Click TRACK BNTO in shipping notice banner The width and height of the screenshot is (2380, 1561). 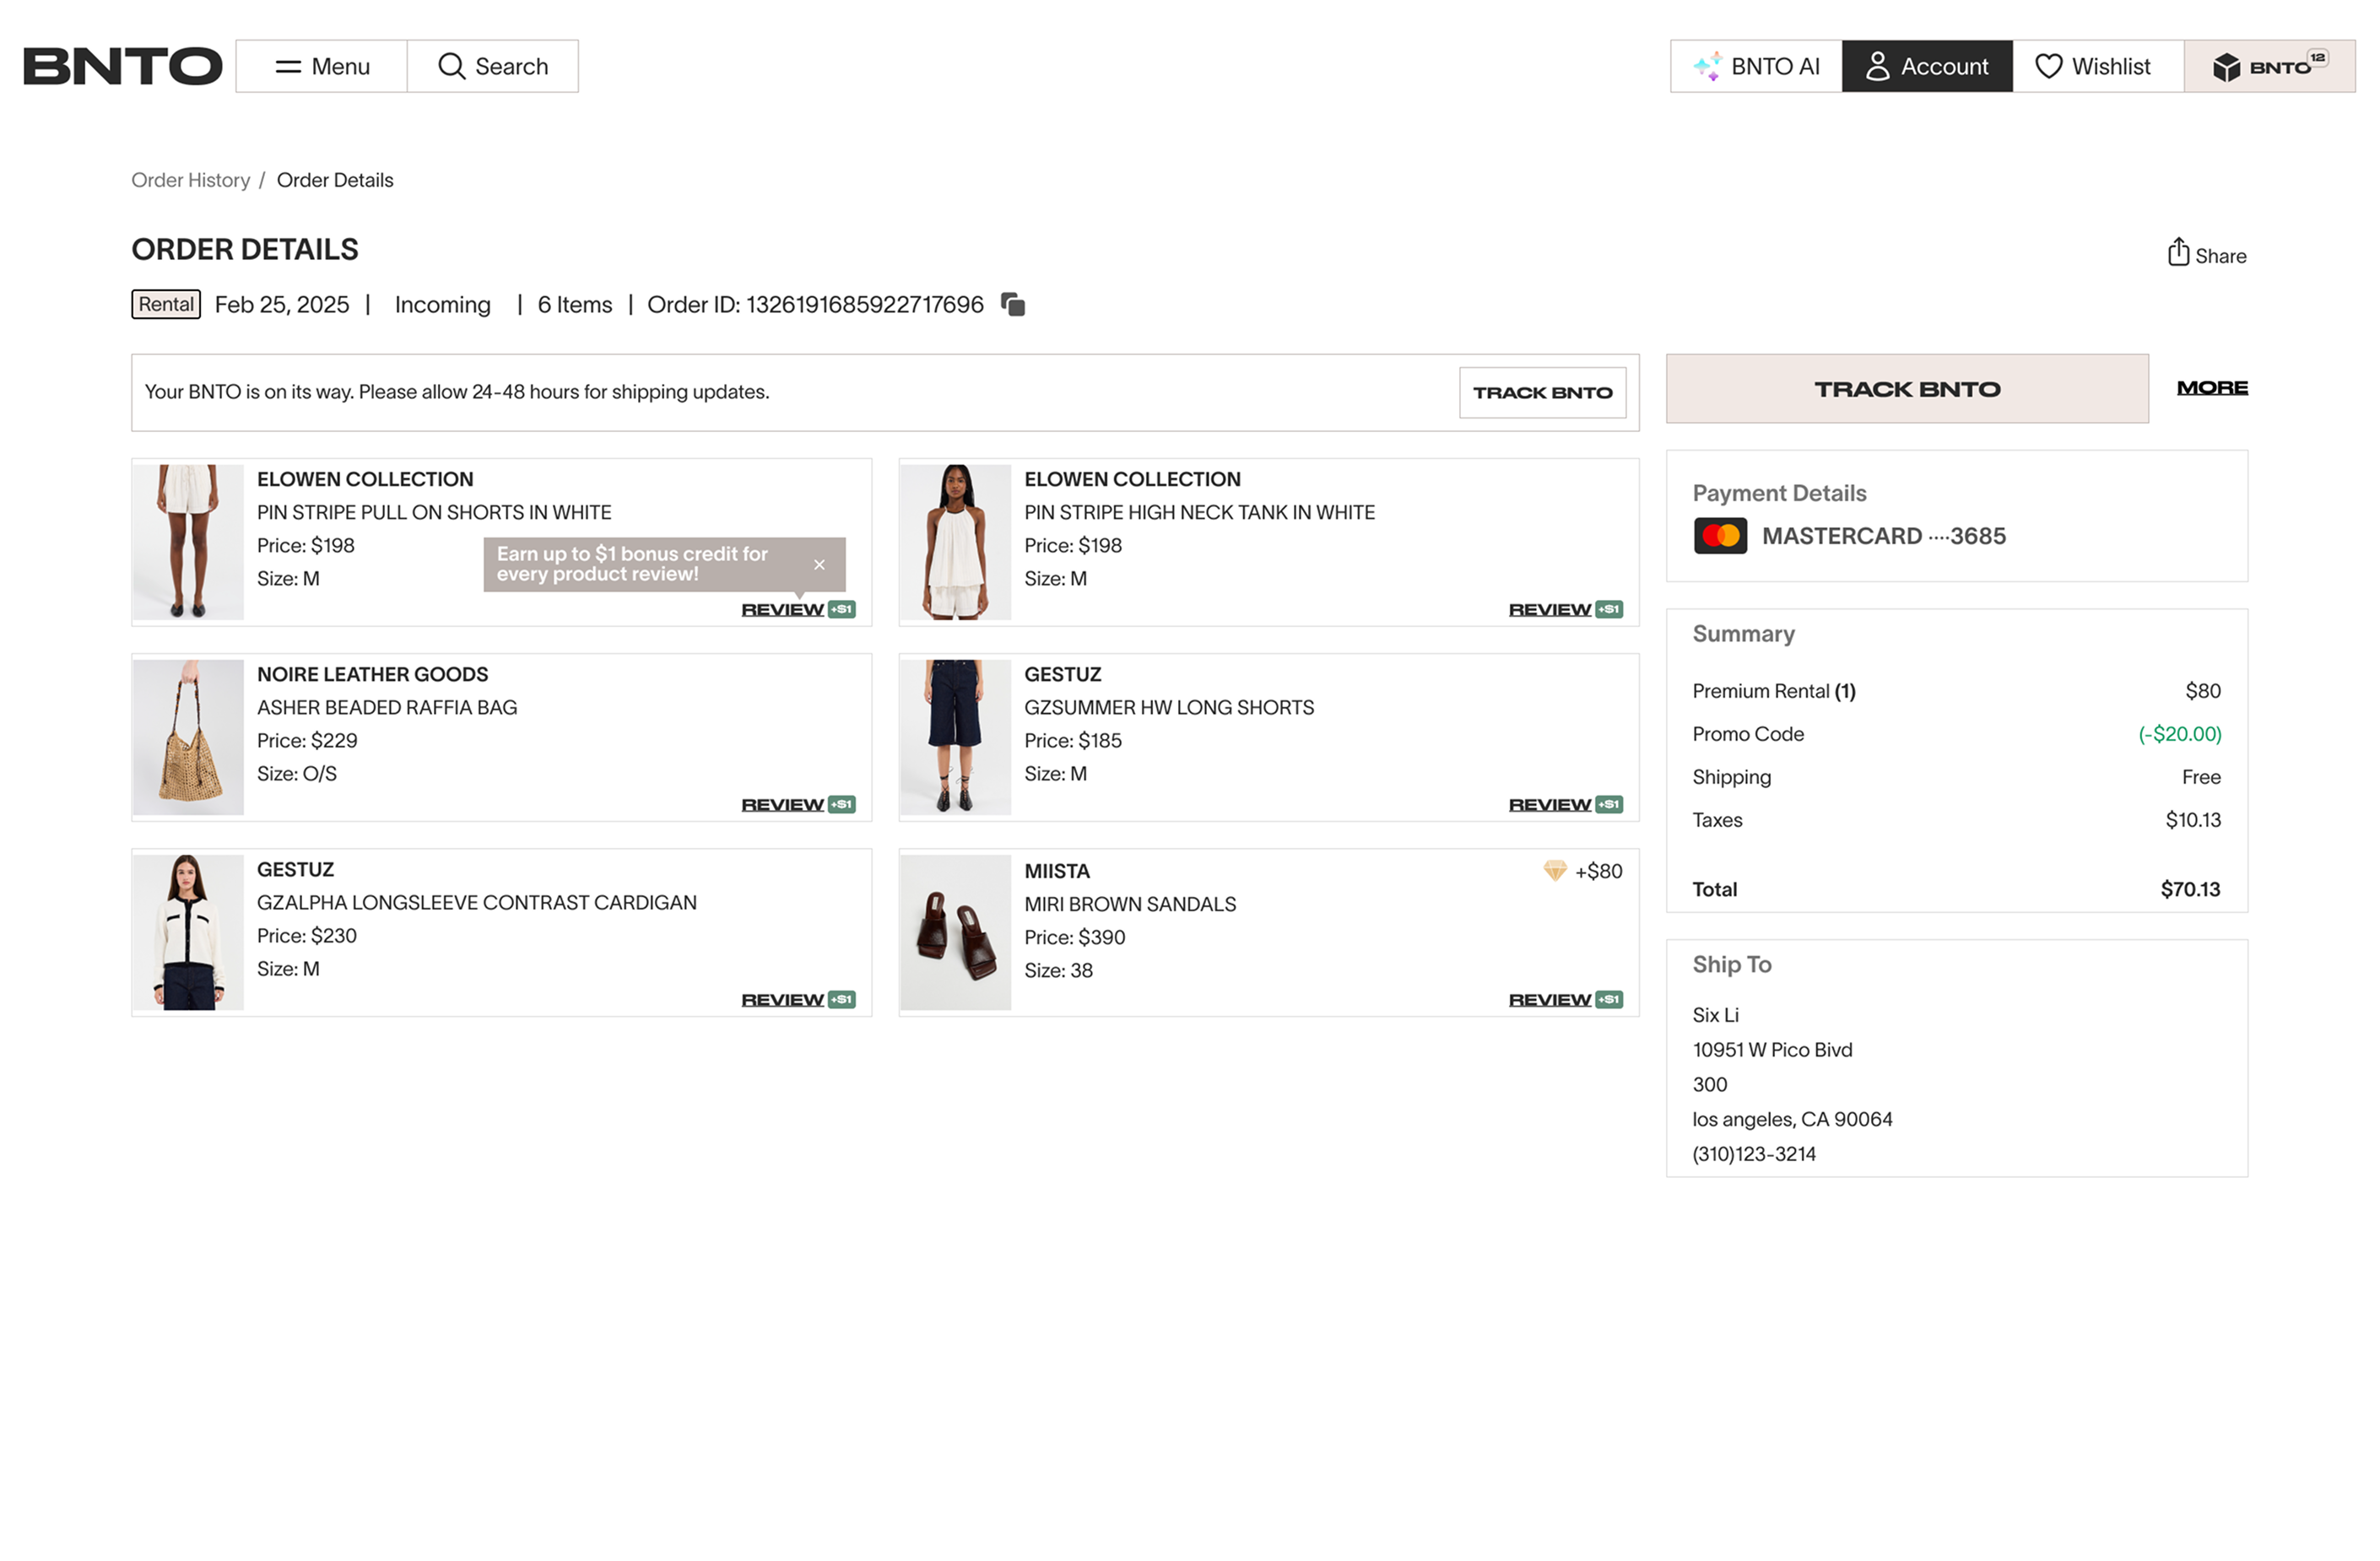pos(1541,393)
